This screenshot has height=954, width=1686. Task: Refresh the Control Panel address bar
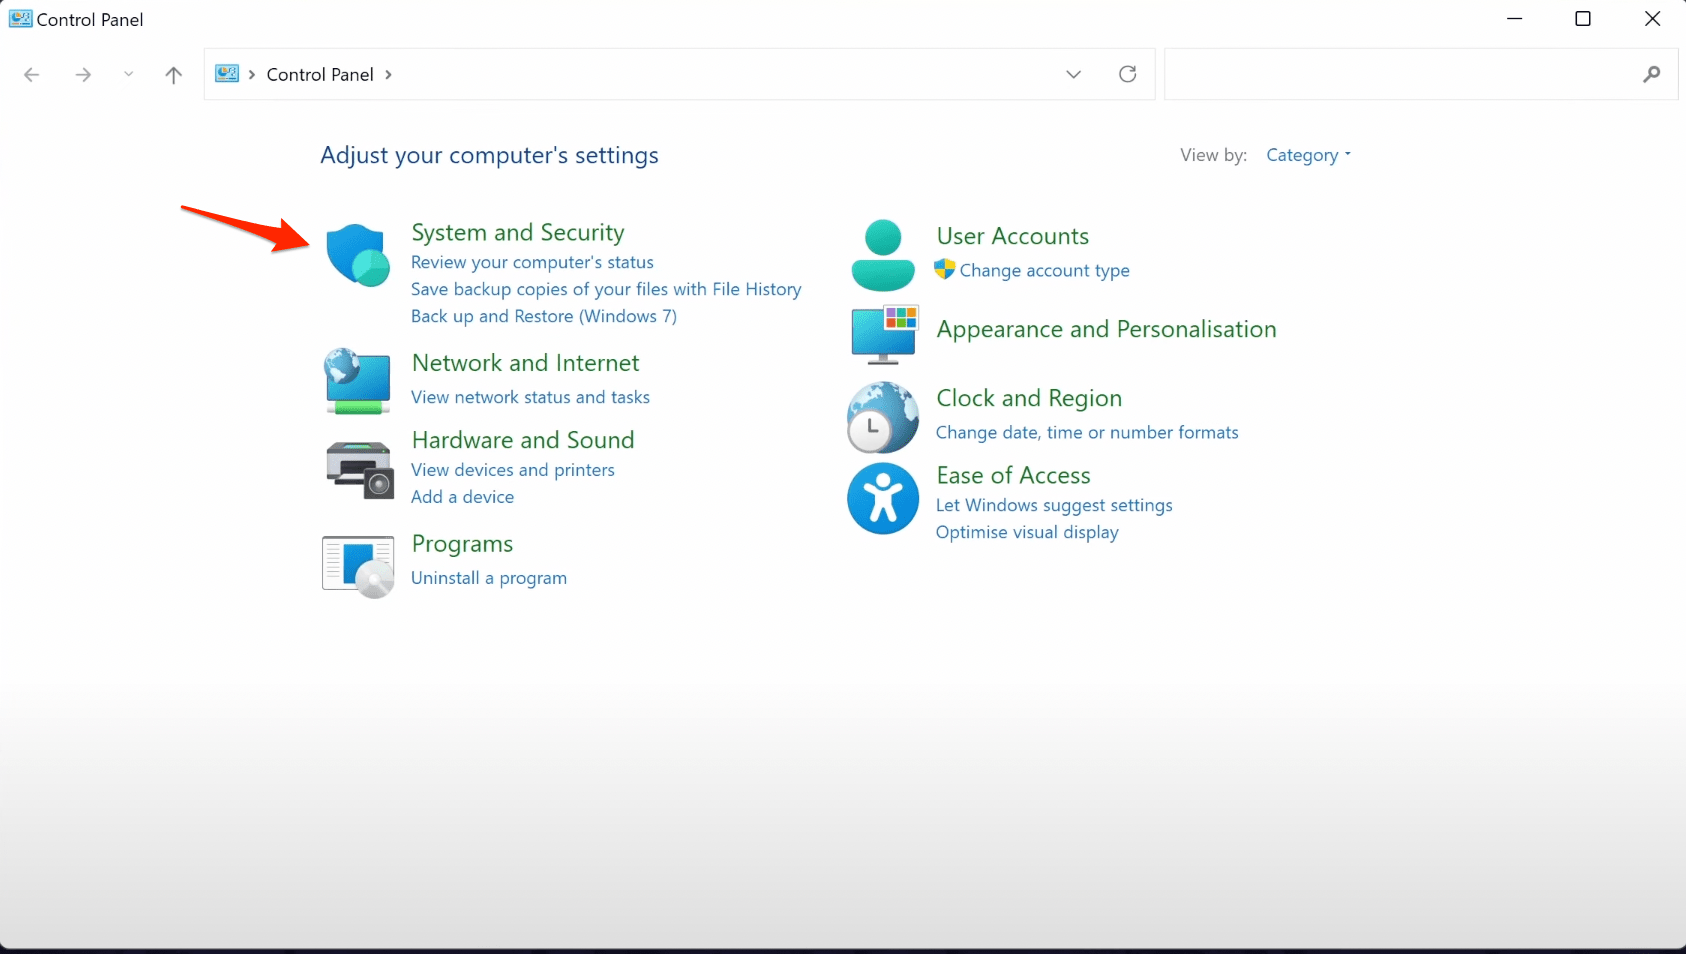click(1127, 74)
